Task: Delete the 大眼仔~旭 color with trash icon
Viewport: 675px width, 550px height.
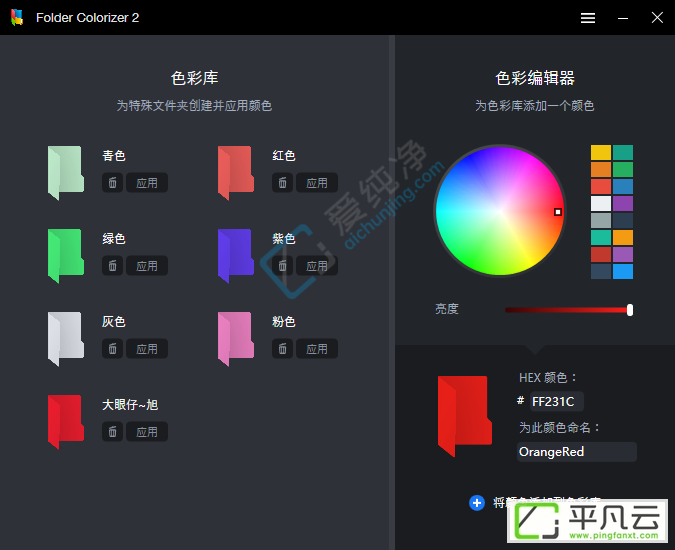Action: [112, 432]
